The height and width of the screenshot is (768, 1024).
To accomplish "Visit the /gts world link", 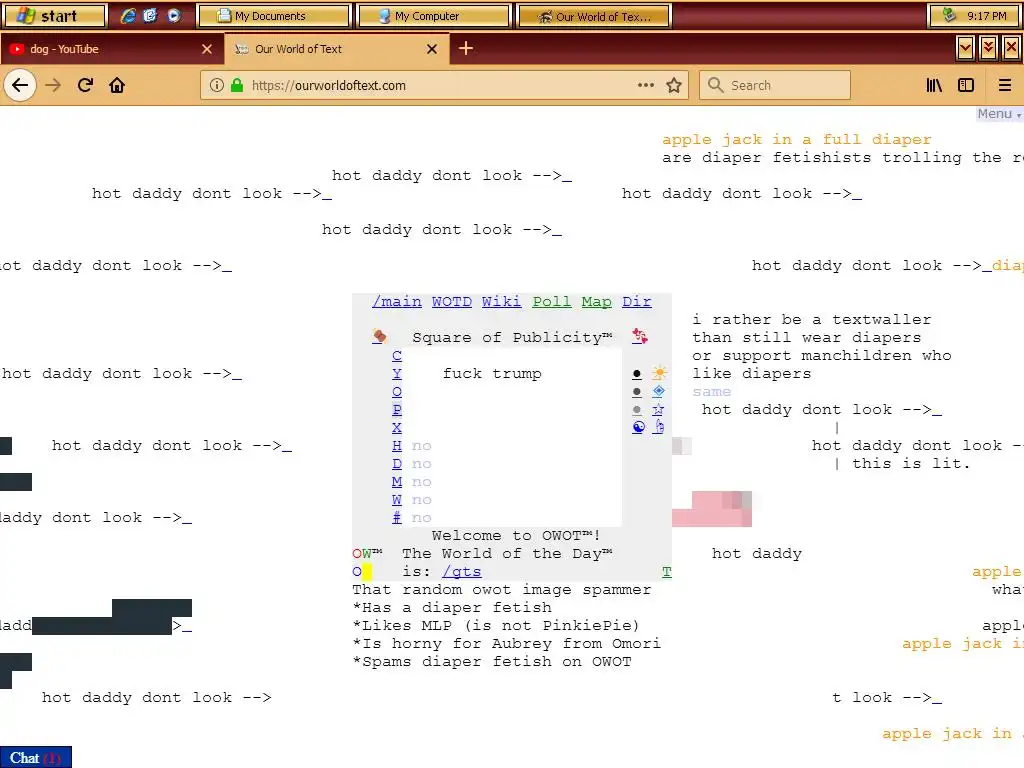I will 461,571.
